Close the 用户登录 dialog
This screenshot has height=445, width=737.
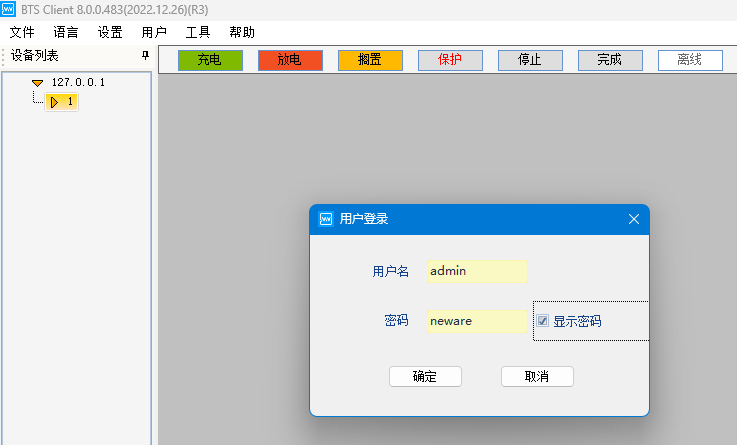point(634,219)
